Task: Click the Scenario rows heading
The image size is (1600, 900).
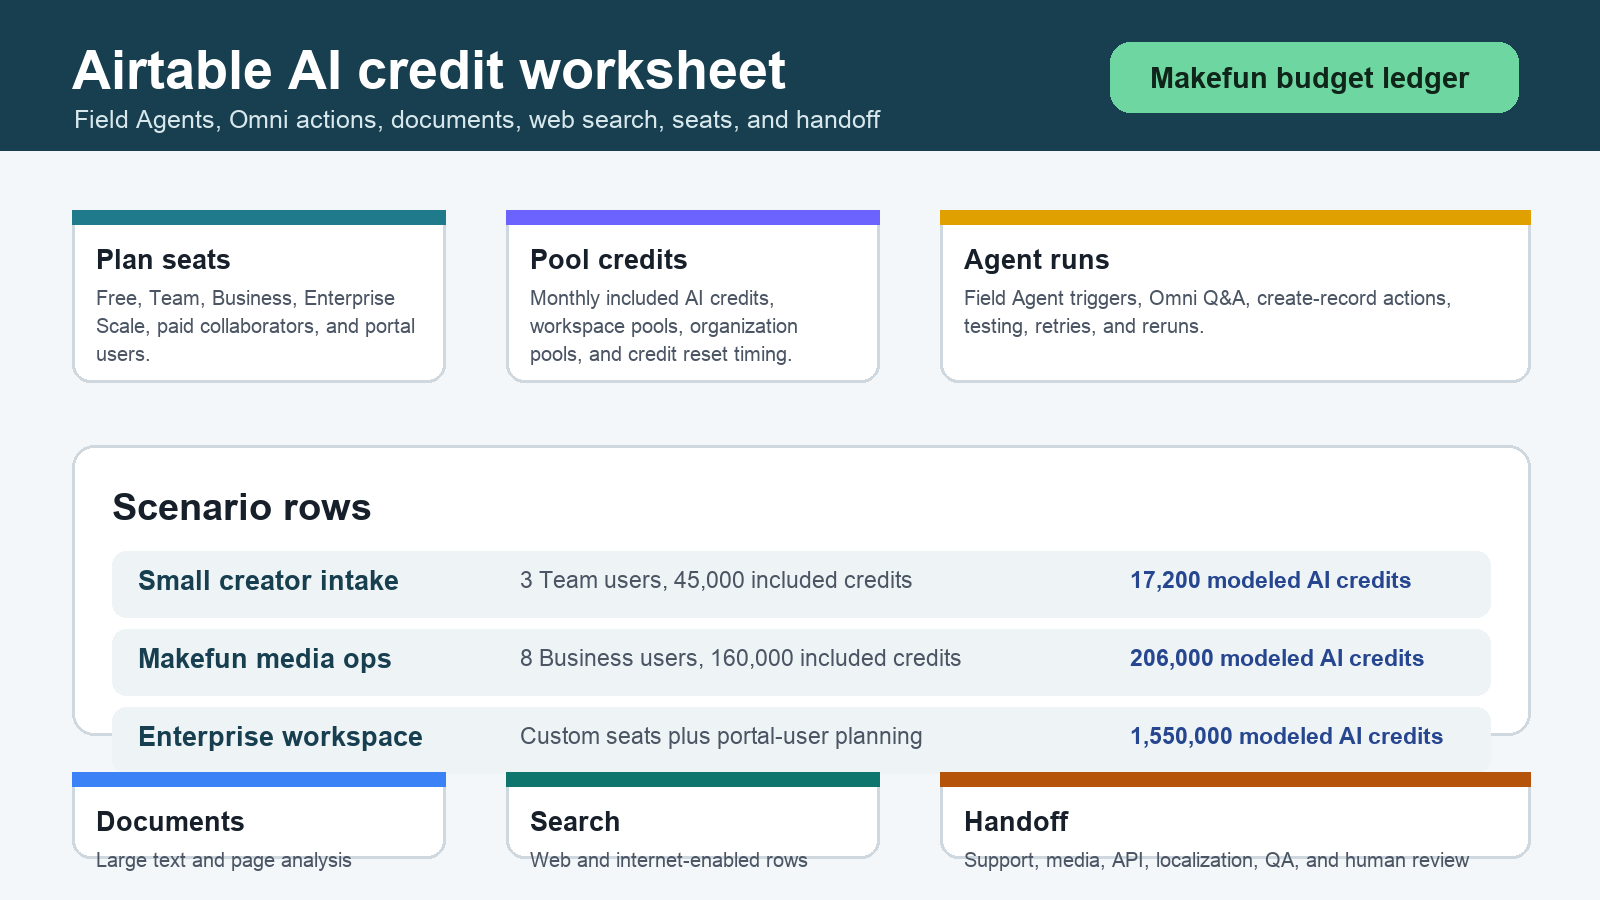Action: [241, 507]
